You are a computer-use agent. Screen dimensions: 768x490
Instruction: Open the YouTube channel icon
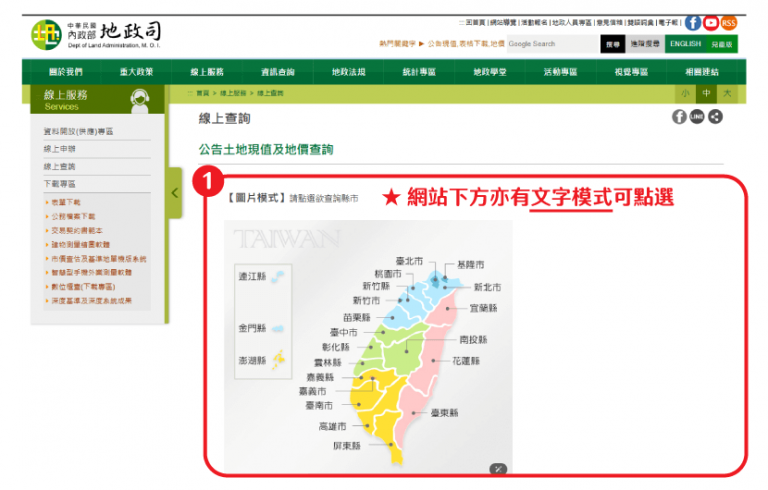pyautogui.click(x=710, y=23)
